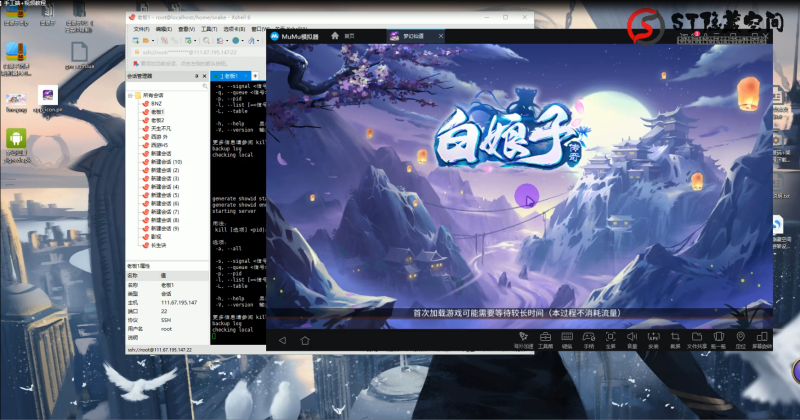The width and height of the screenshot is (800, 420).
Task: Select the 老板1 terminal tab in Xshell
Action: point(230,76)
